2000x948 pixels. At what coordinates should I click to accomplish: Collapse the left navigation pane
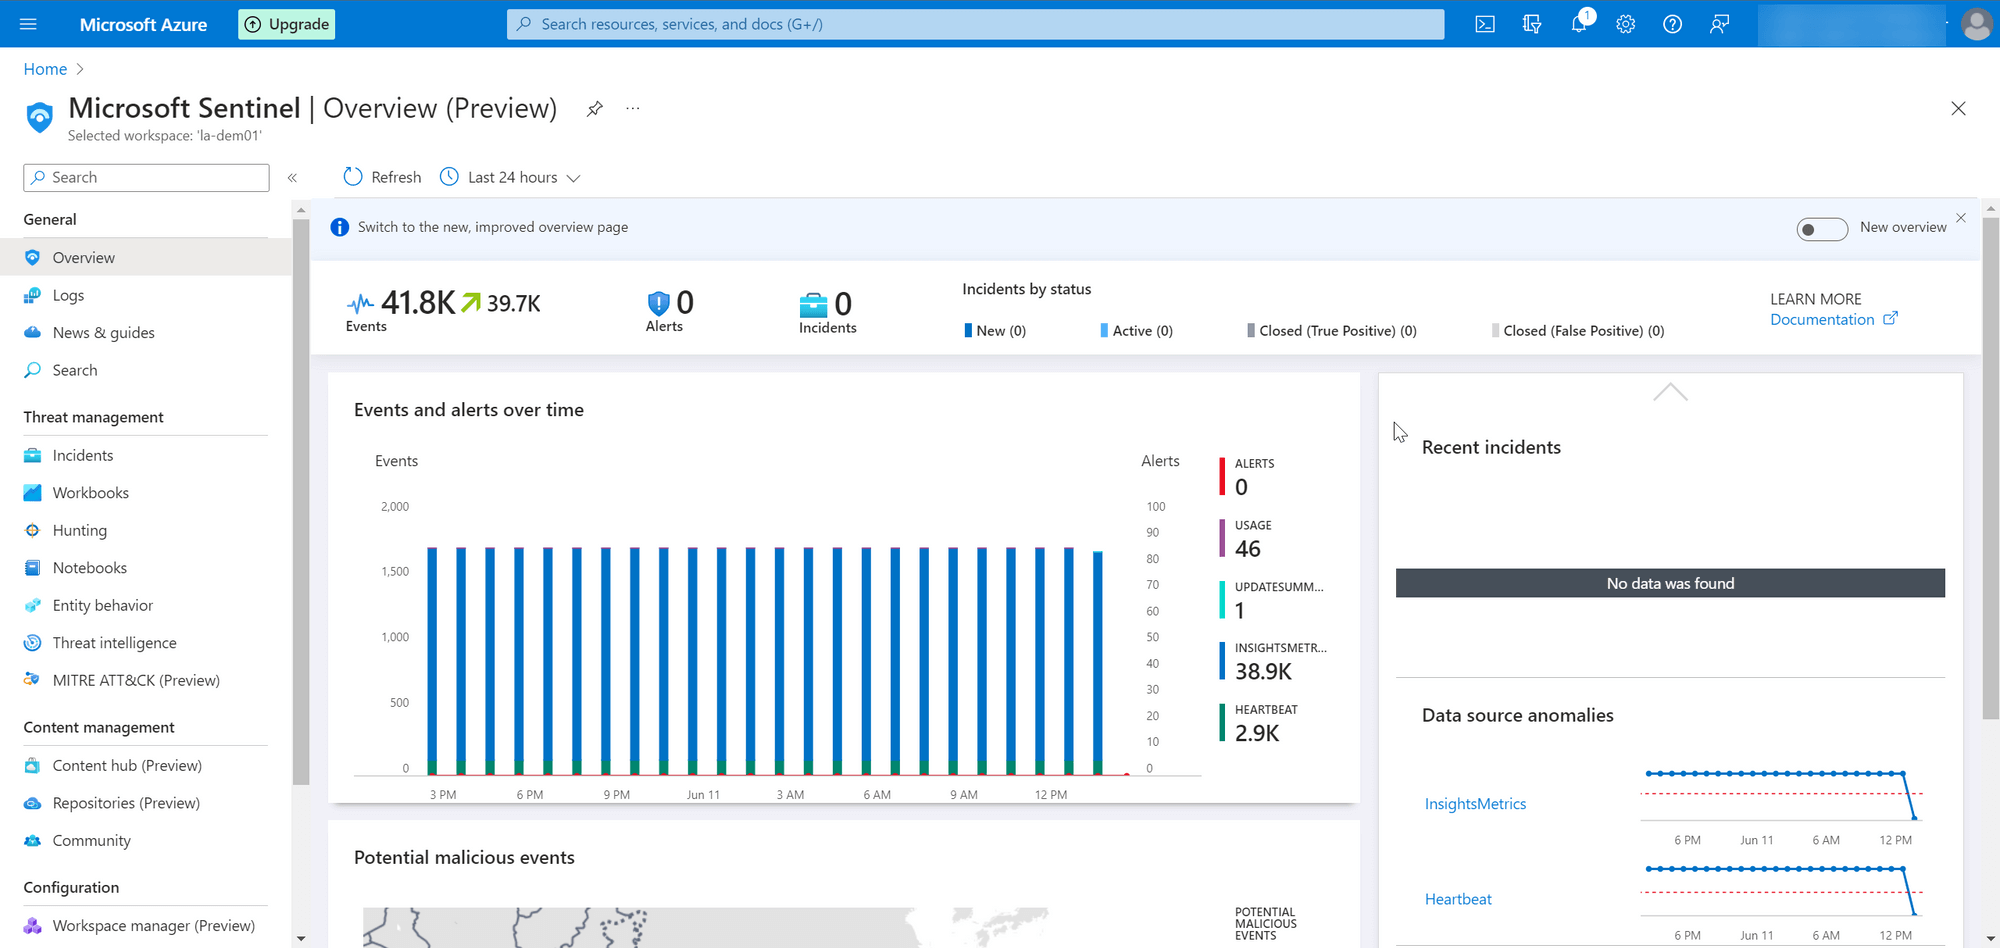(293, 178)
